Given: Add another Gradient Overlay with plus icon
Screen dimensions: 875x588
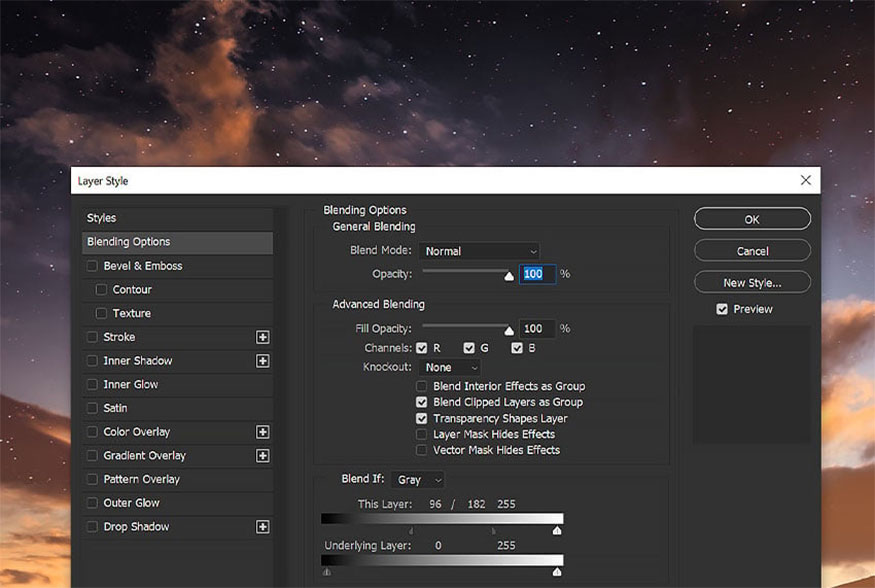Looking at the screenshot, I should [262, 456].
